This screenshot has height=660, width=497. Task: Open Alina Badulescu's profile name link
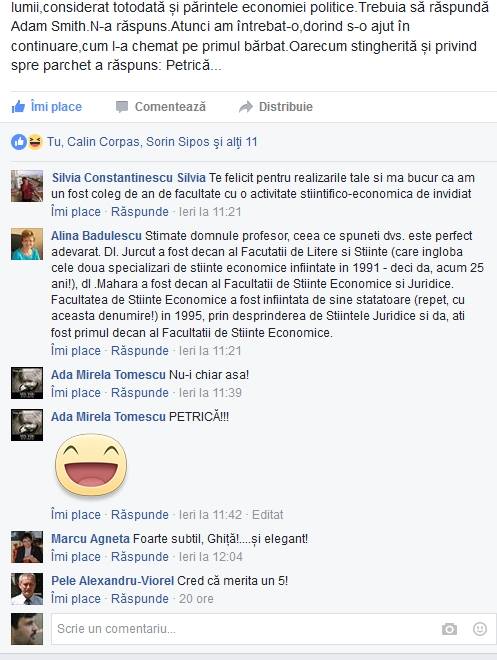pyautogui.click(x=96, y=236)
